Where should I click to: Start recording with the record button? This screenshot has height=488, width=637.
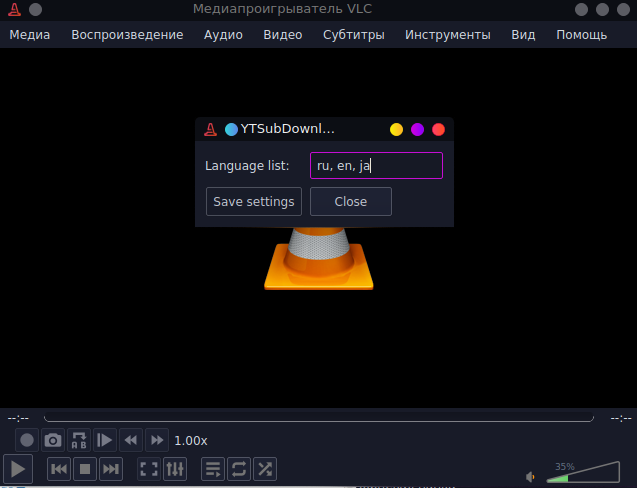point(27,440)
